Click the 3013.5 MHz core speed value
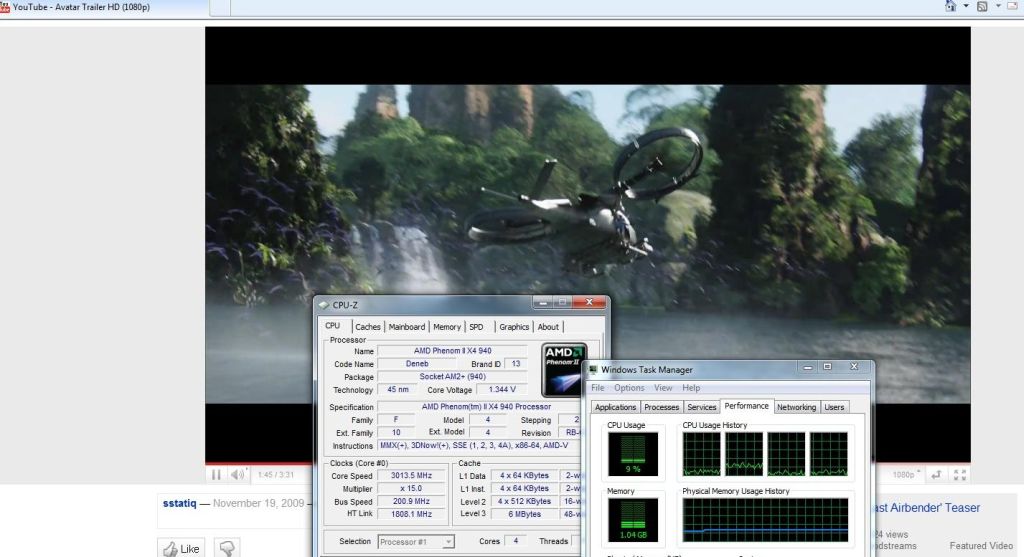This screenshot has width=1024, height=557. point(411,475)
